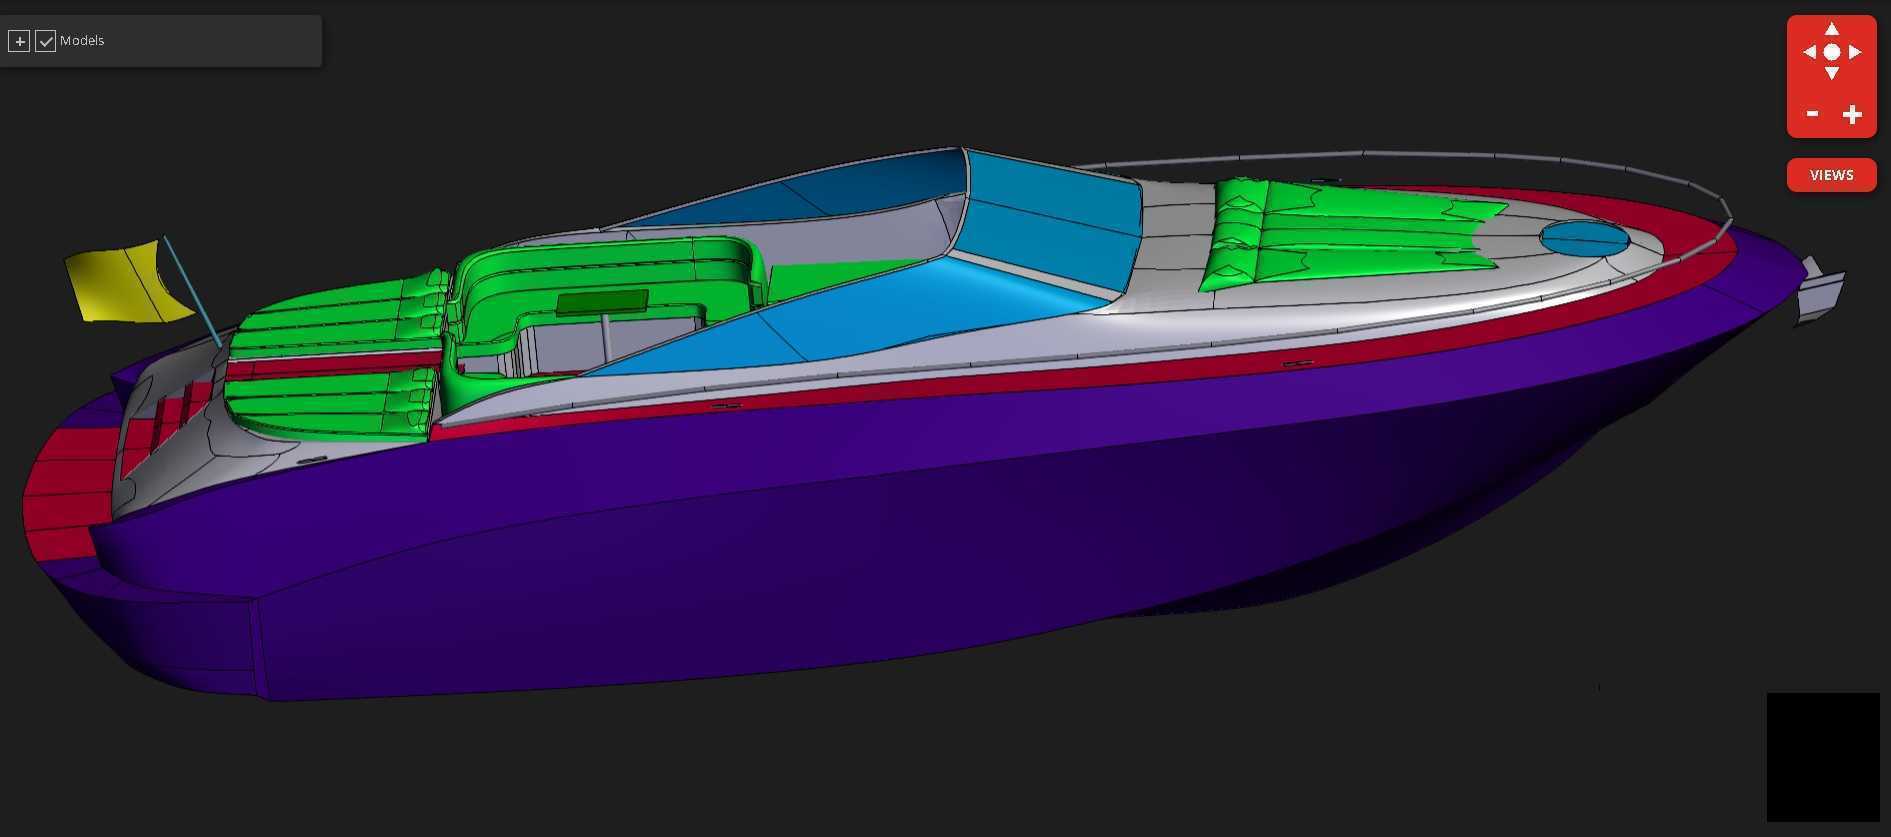Select the round blue hatch on the bow

1585,237
